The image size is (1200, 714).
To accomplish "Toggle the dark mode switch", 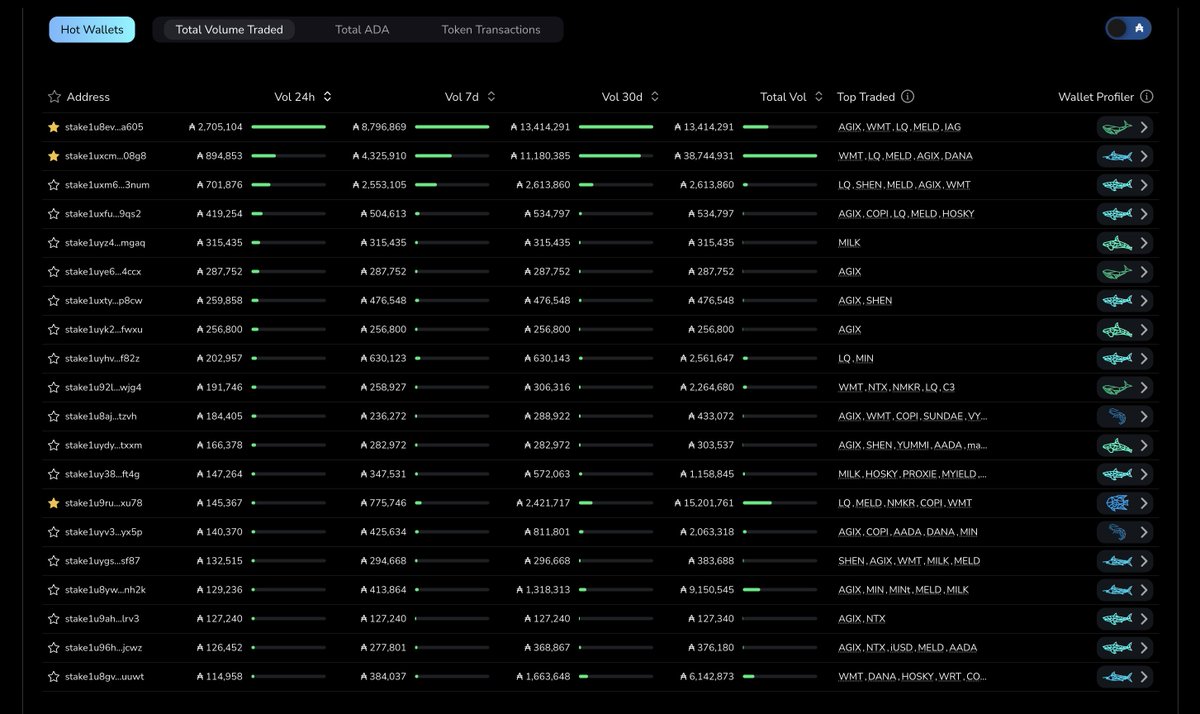I will coord(1128,28).
